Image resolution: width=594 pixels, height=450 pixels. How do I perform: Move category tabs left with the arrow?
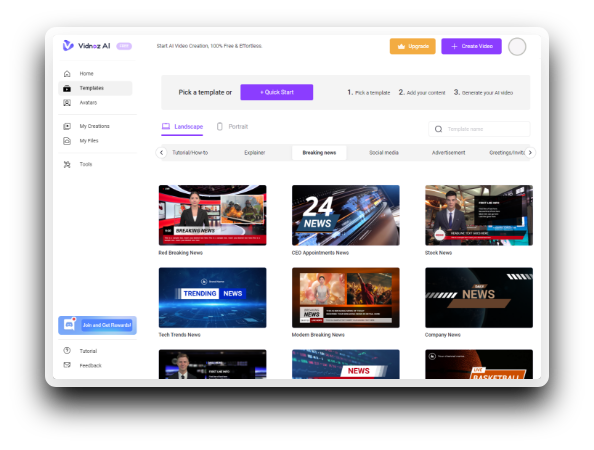(161, 153)
